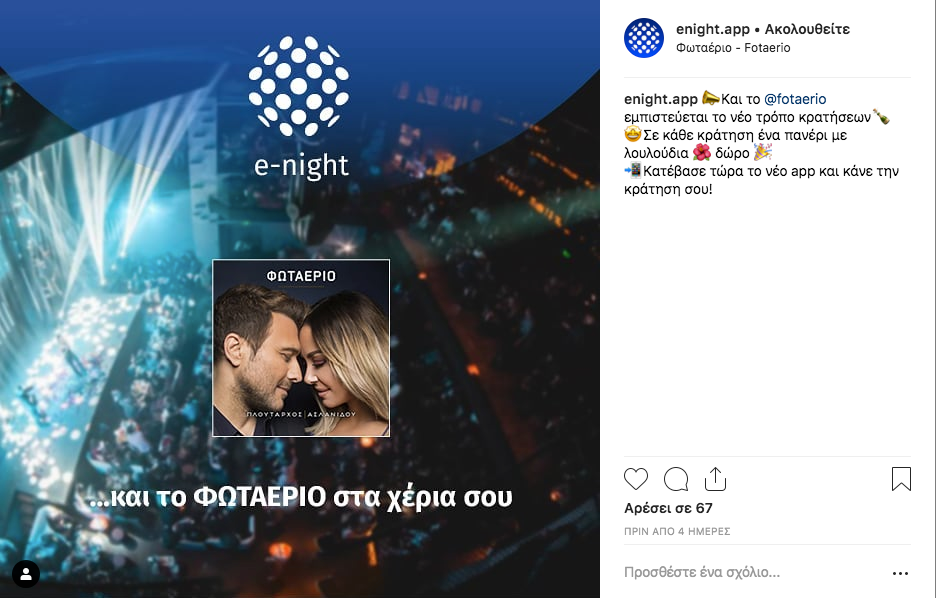
Task: Open the Φωταέριο - Fotaerio location link
Action: pos(733,48)
